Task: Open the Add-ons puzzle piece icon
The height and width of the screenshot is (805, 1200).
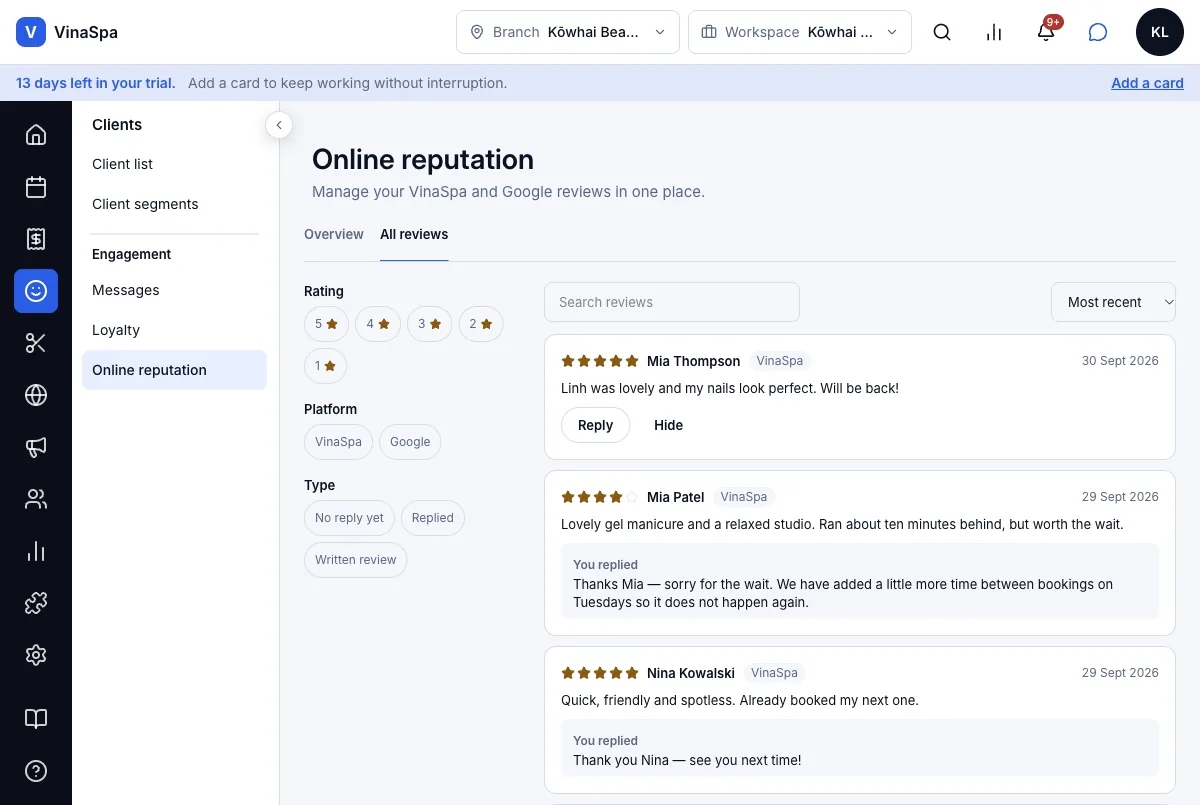Action: pos(36,603)
